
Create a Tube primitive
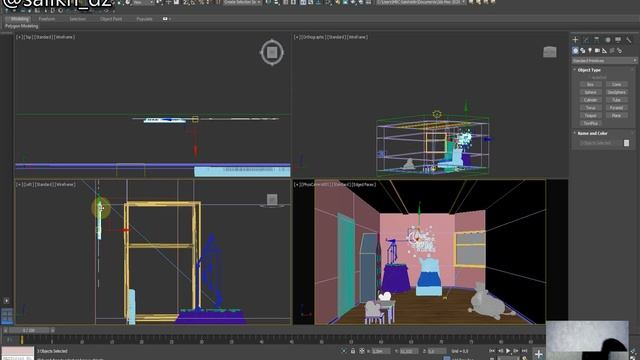click(616, 100)
